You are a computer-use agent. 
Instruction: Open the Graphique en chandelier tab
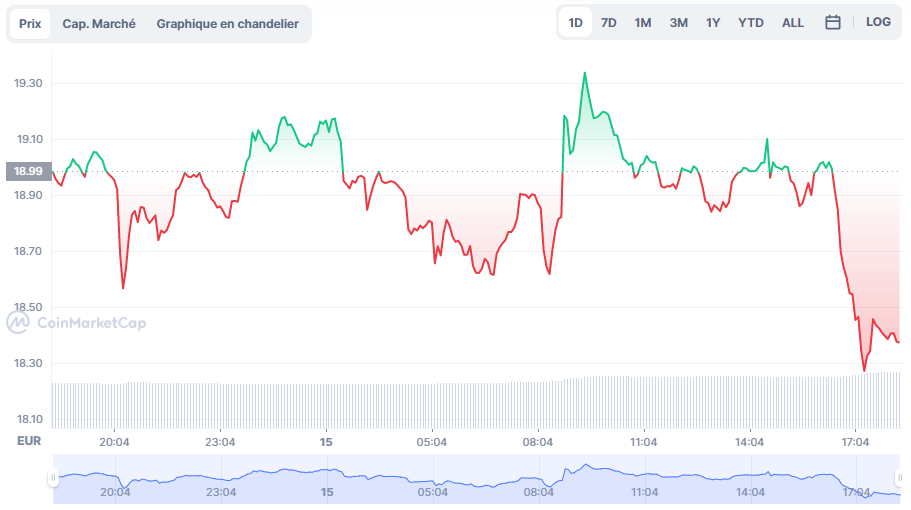[x=228, y=24]
